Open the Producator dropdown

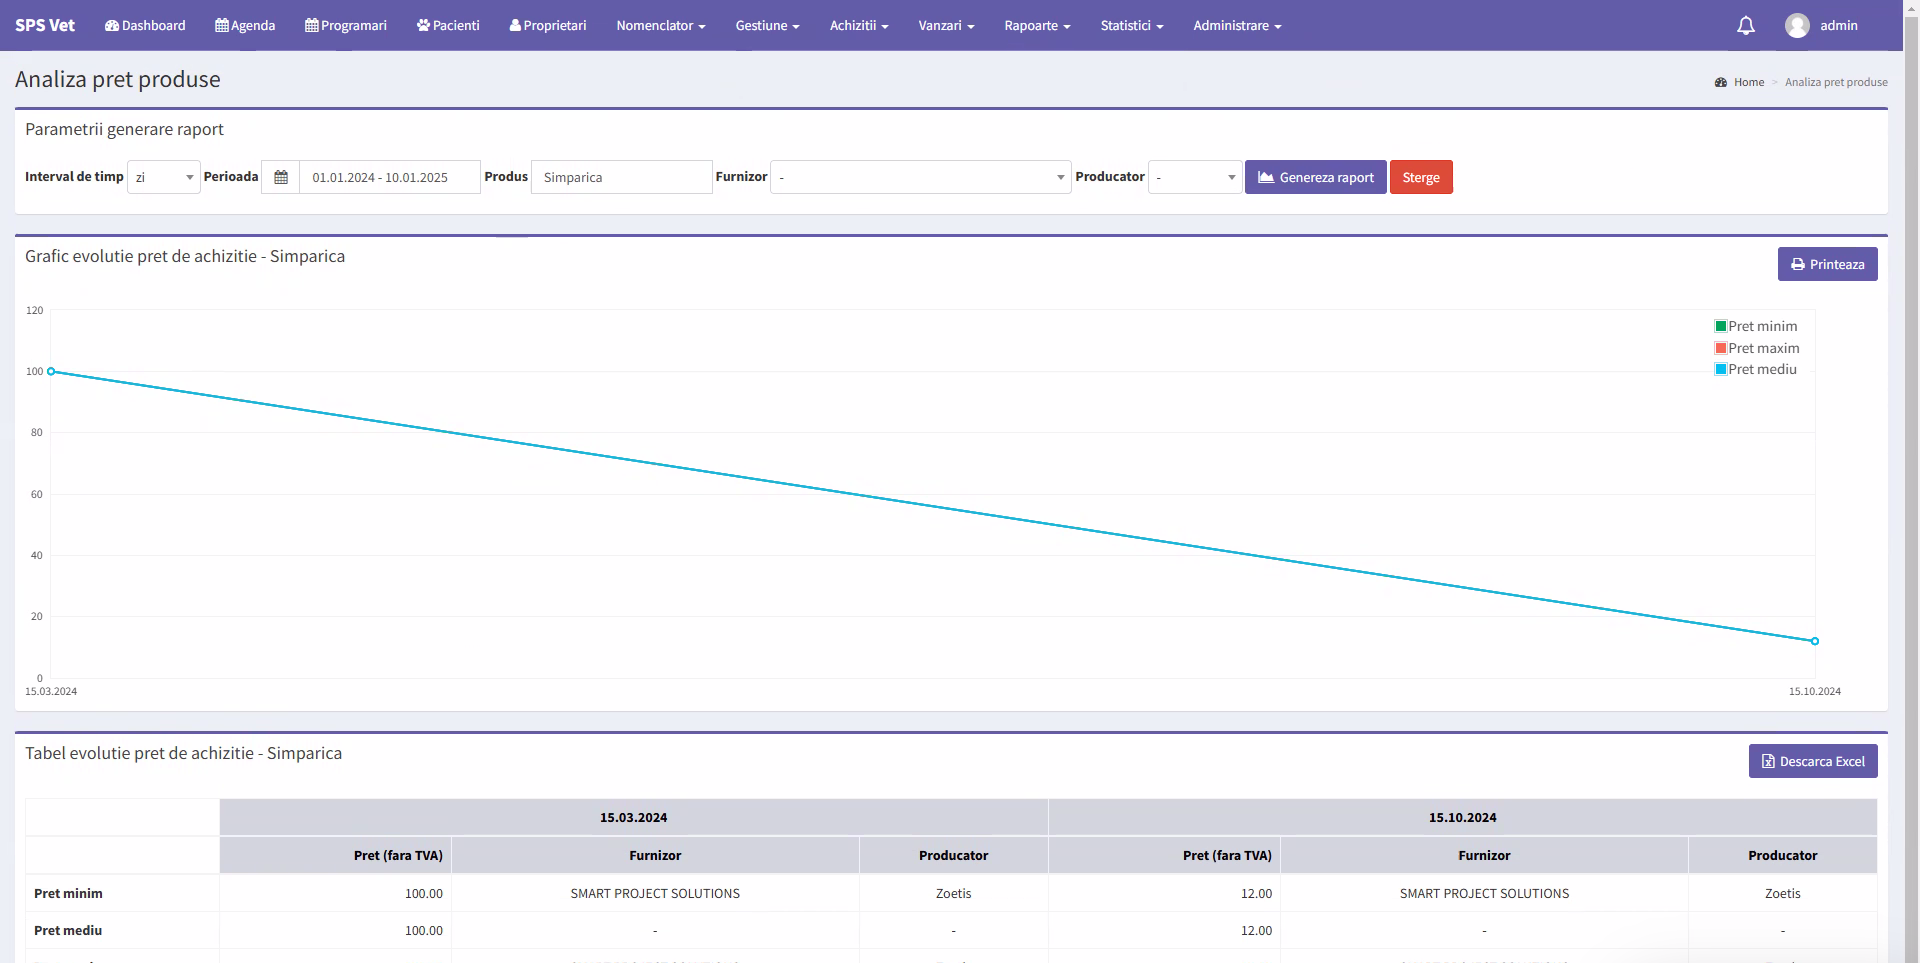[x=1195, y=177]
